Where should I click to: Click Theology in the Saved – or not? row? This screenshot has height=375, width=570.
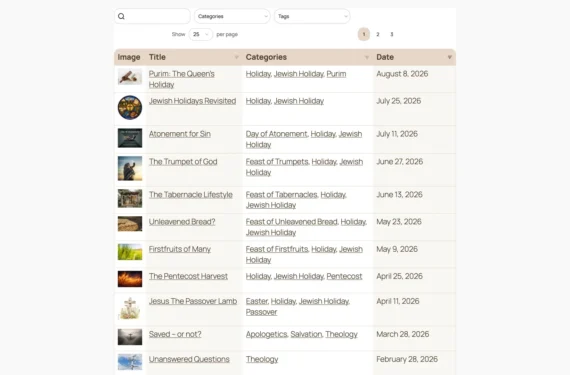point(341,334)
